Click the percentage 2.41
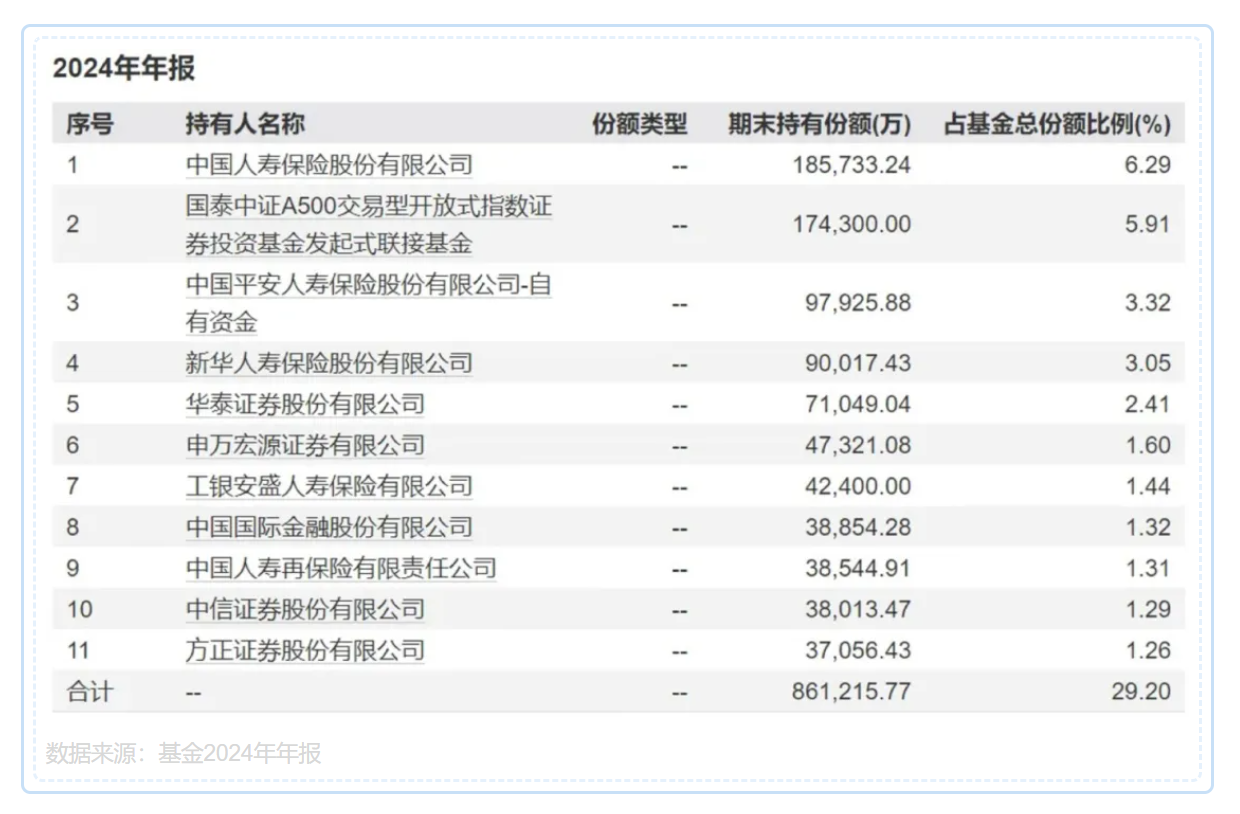 pyautogui.click(x=1148, y=404)
